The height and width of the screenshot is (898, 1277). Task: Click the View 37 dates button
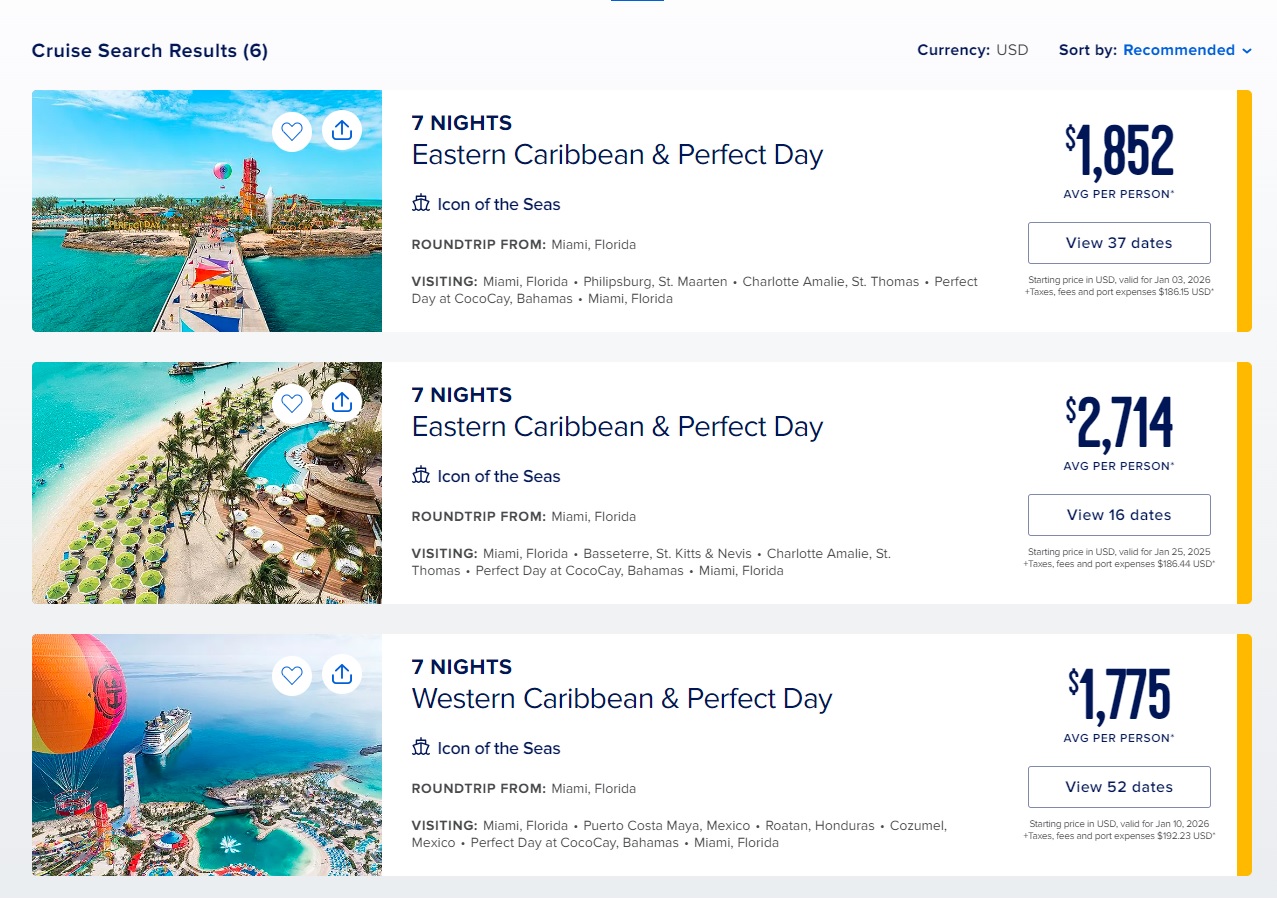coord(1119,243)
